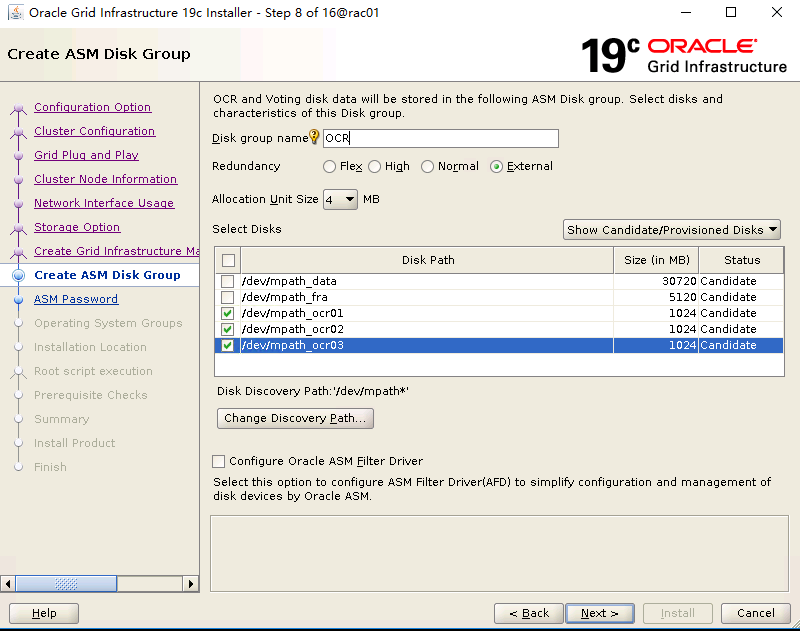Go to the Cluster Node Information step
This screenshot has width=800, height=631.
[x=105, y=179]
